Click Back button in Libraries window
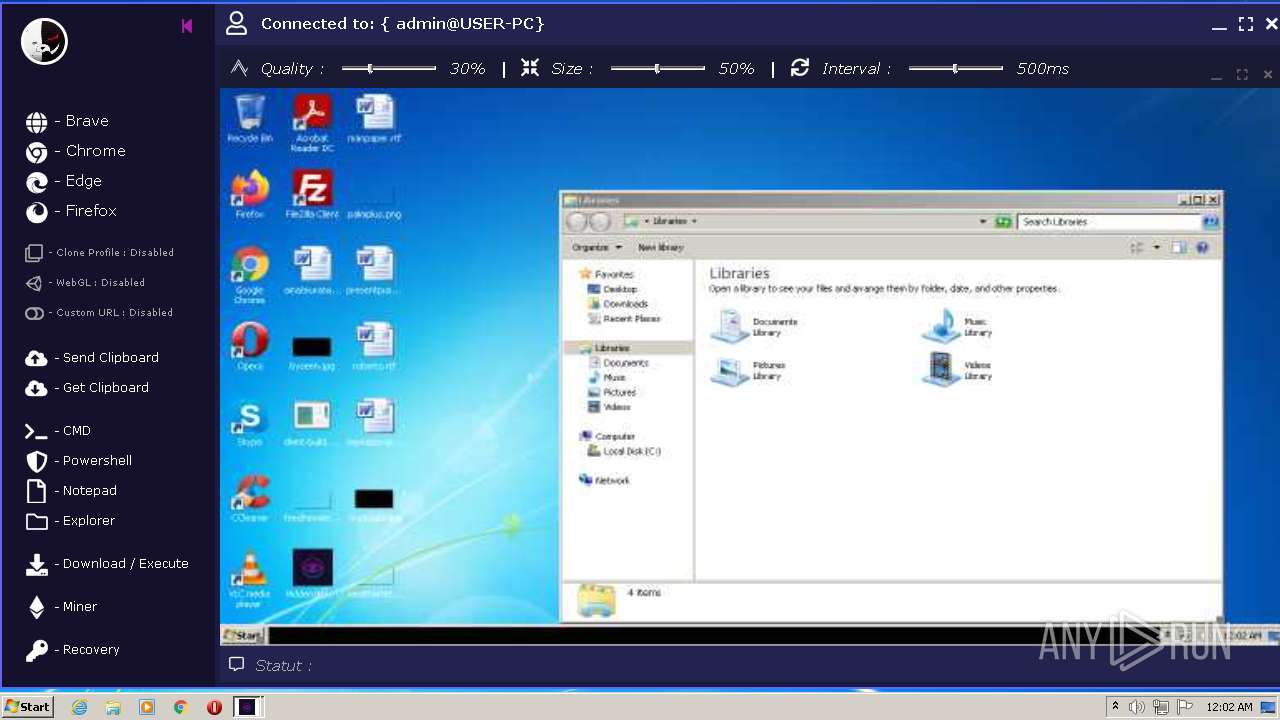The image size is (1280, 720). click(x=577, y=222)
